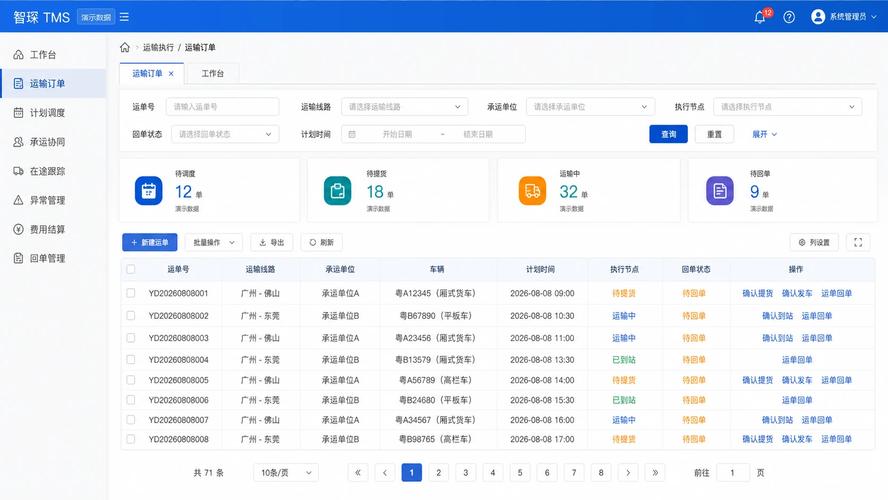Screen dimensions: 888x500
Task: Click the 异常管理 warning triangle icon
Action: coord(18,200)
